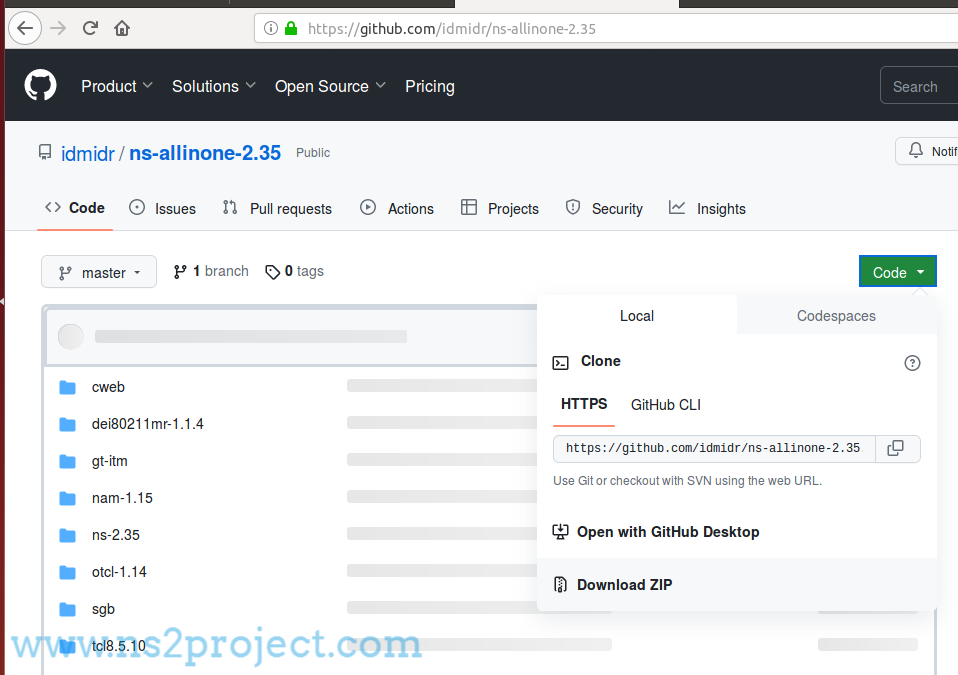Expand the Product menu
This screenshot has height=675, width=958.
(117, 86)
